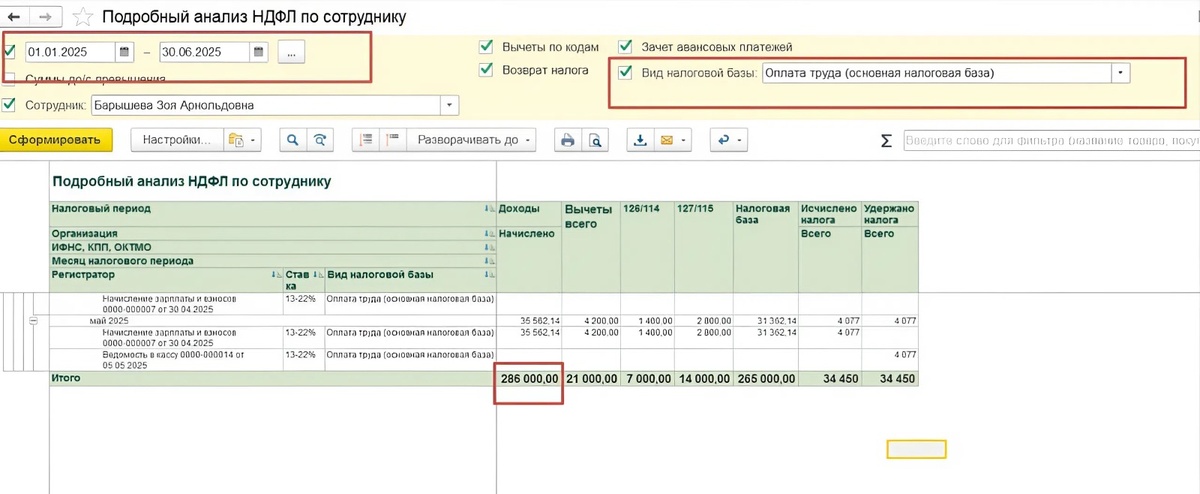Image resolution: width=1200 pixels, height=494 pixels.
Task: Send report by email envelope icon
Action: pos(667,140)
